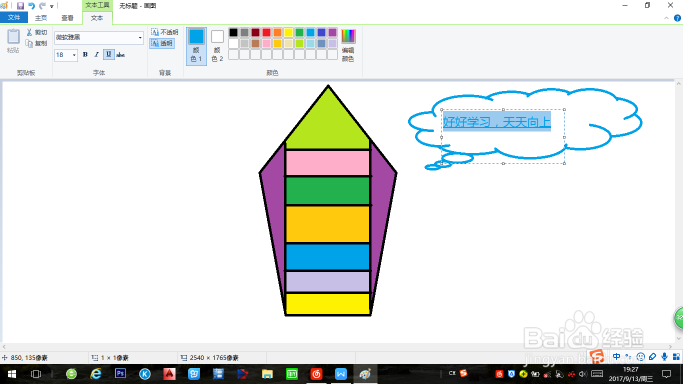Select 透明 transparent background option
Screen dimensions: 683x384
[162, 43]
